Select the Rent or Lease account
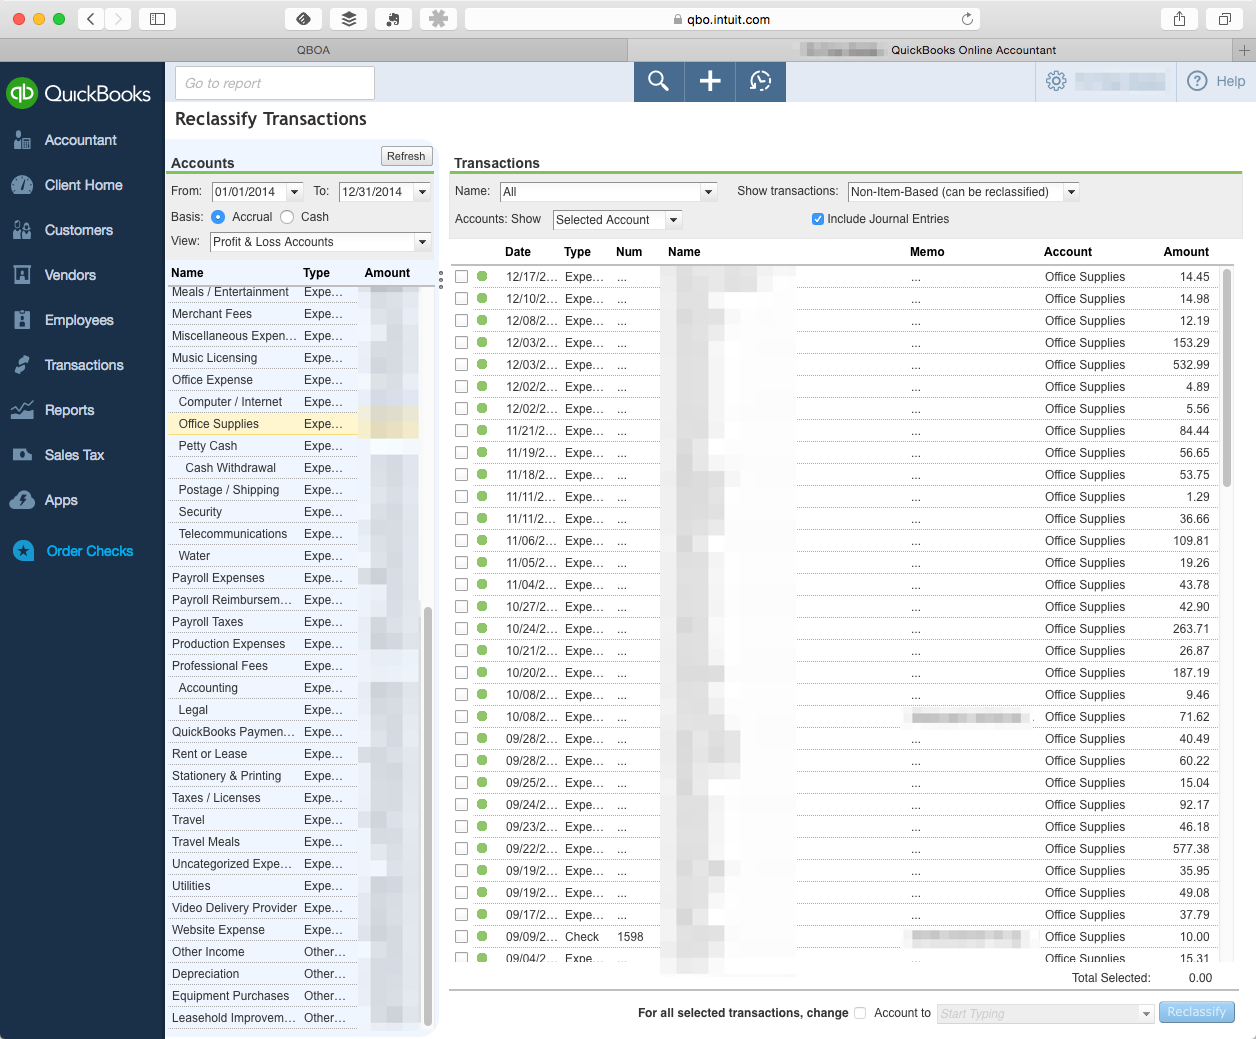The image size is (1256, 1039). point(294,754)
